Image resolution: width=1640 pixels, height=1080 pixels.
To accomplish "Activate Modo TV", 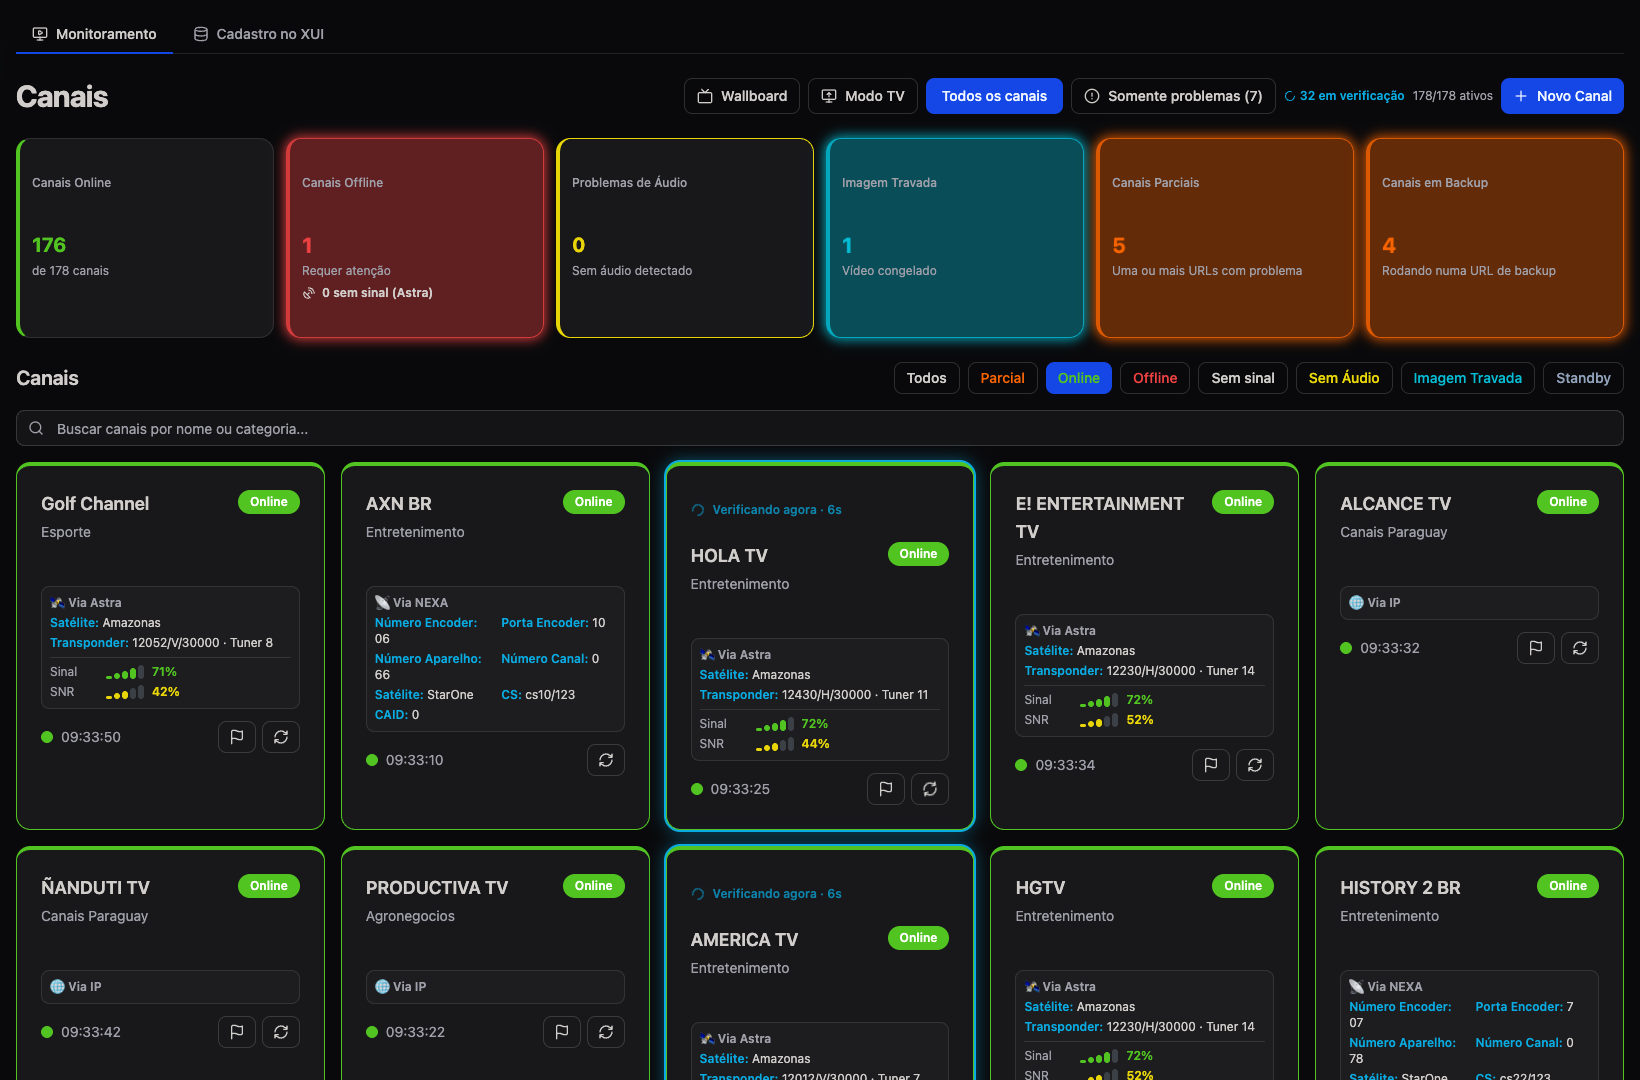I will 863,96.
